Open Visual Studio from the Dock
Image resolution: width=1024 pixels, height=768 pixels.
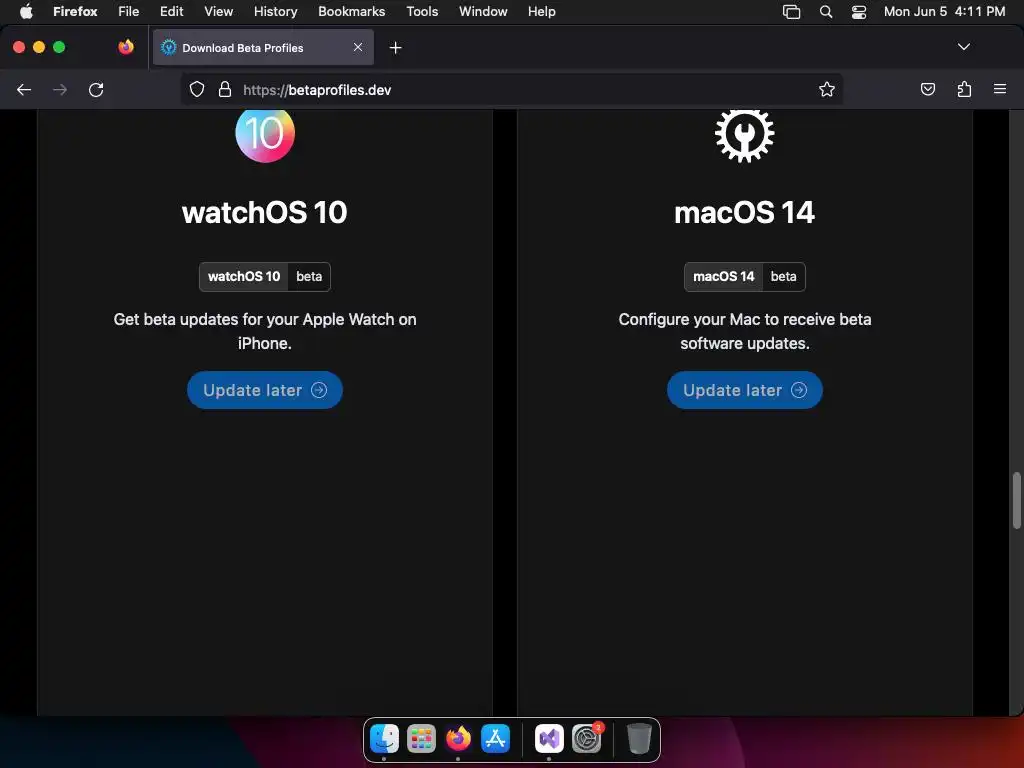pos(549,739)
